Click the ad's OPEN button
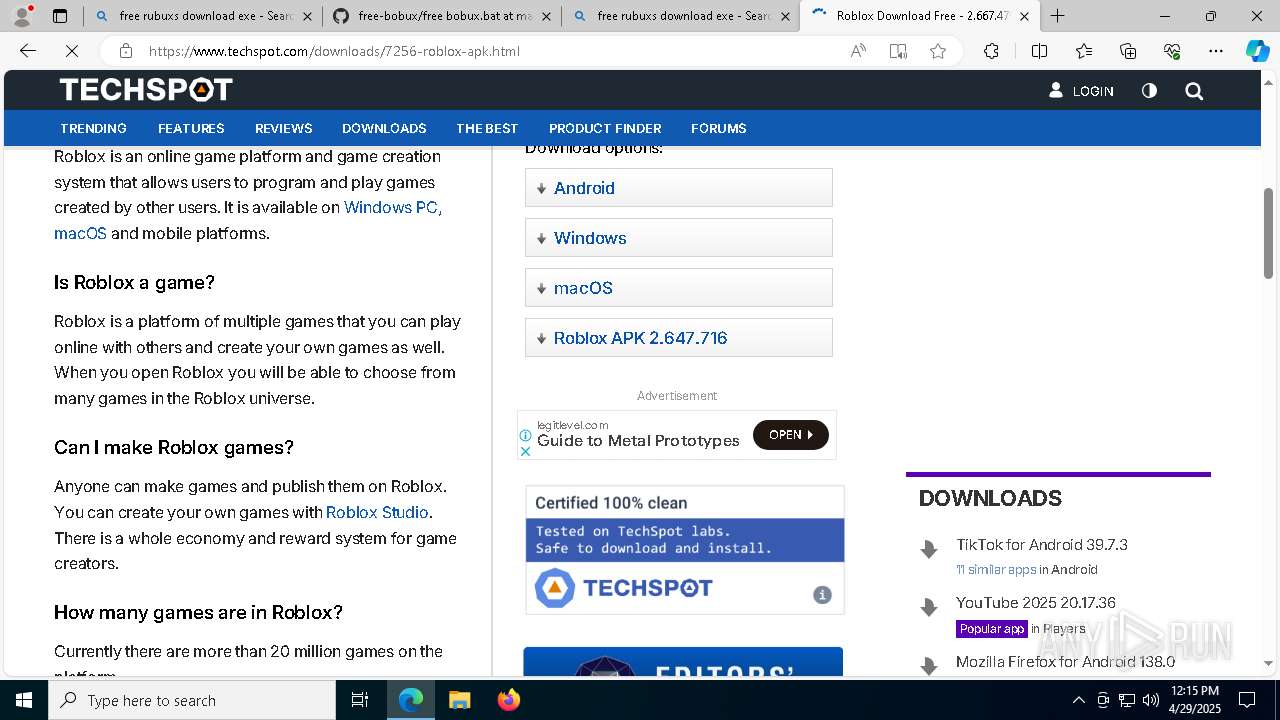Image resolution: width=1280 pixels, height=720 pixels. 790,435
